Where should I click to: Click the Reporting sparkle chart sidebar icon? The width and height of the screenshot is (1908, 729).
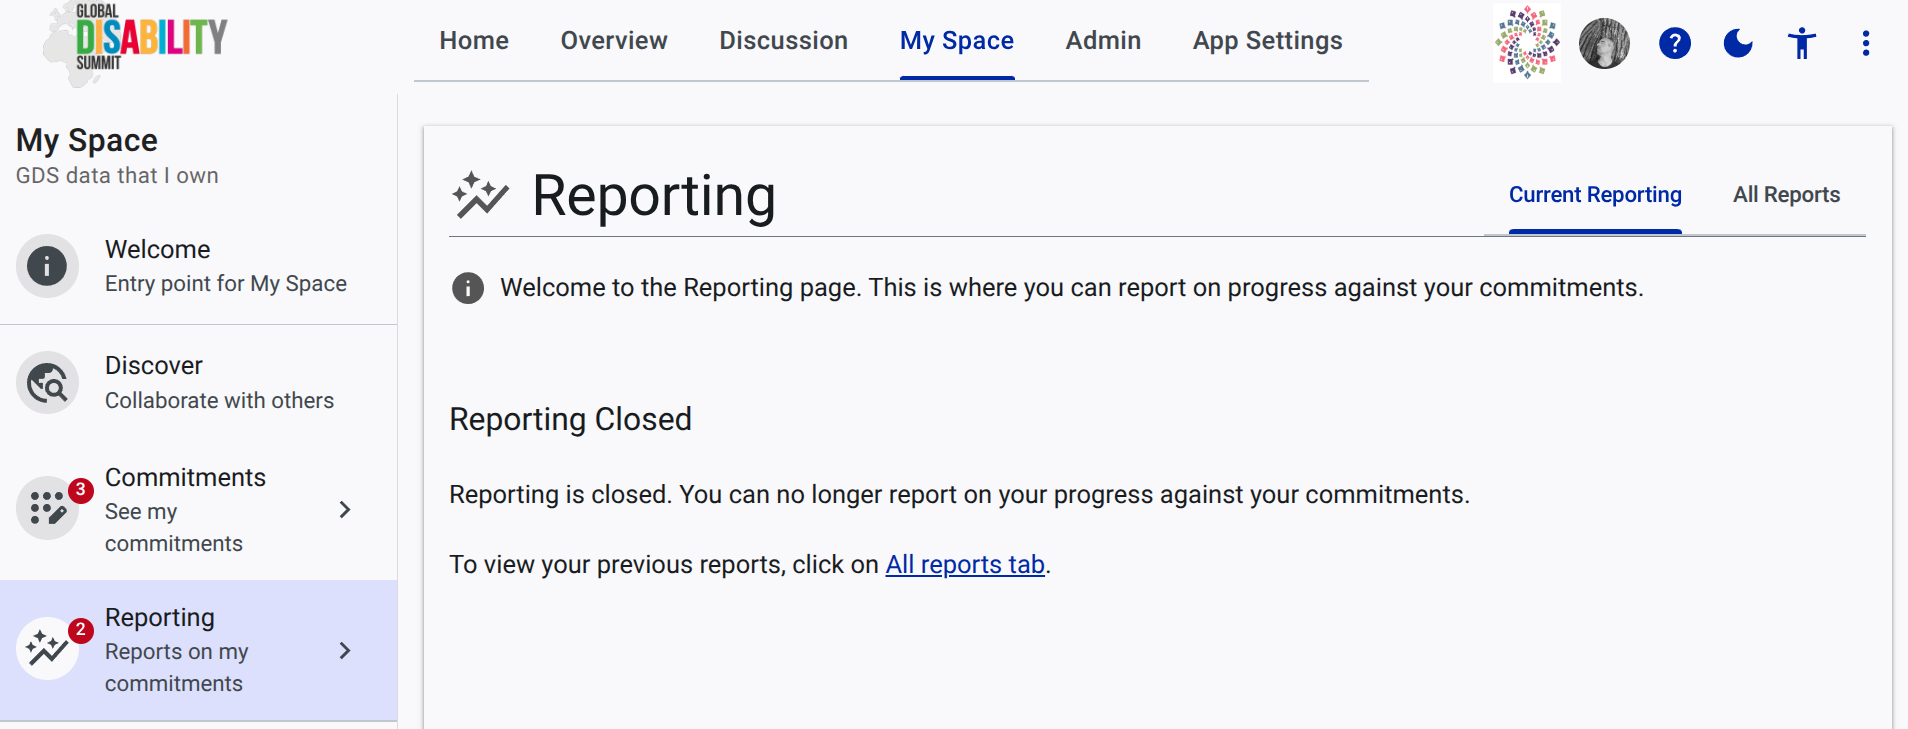[x=47, y=649]
